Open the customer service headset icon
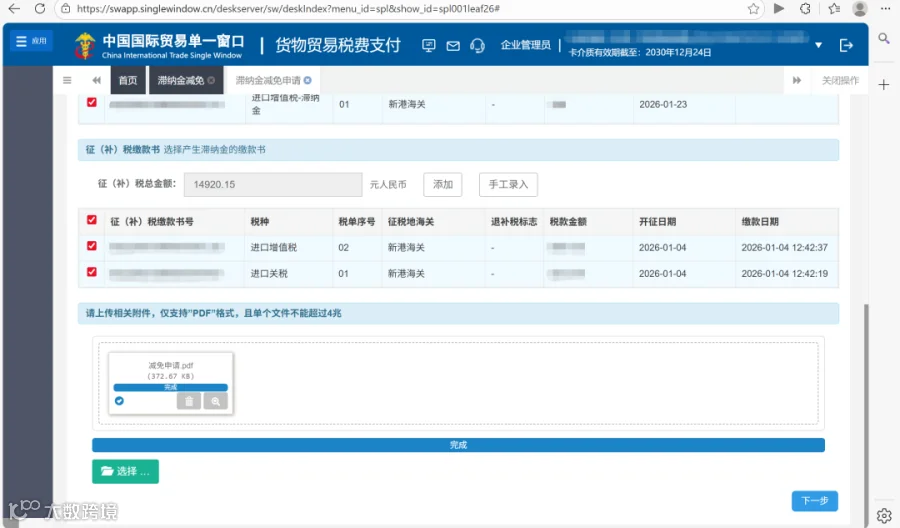 pos(477,45)
